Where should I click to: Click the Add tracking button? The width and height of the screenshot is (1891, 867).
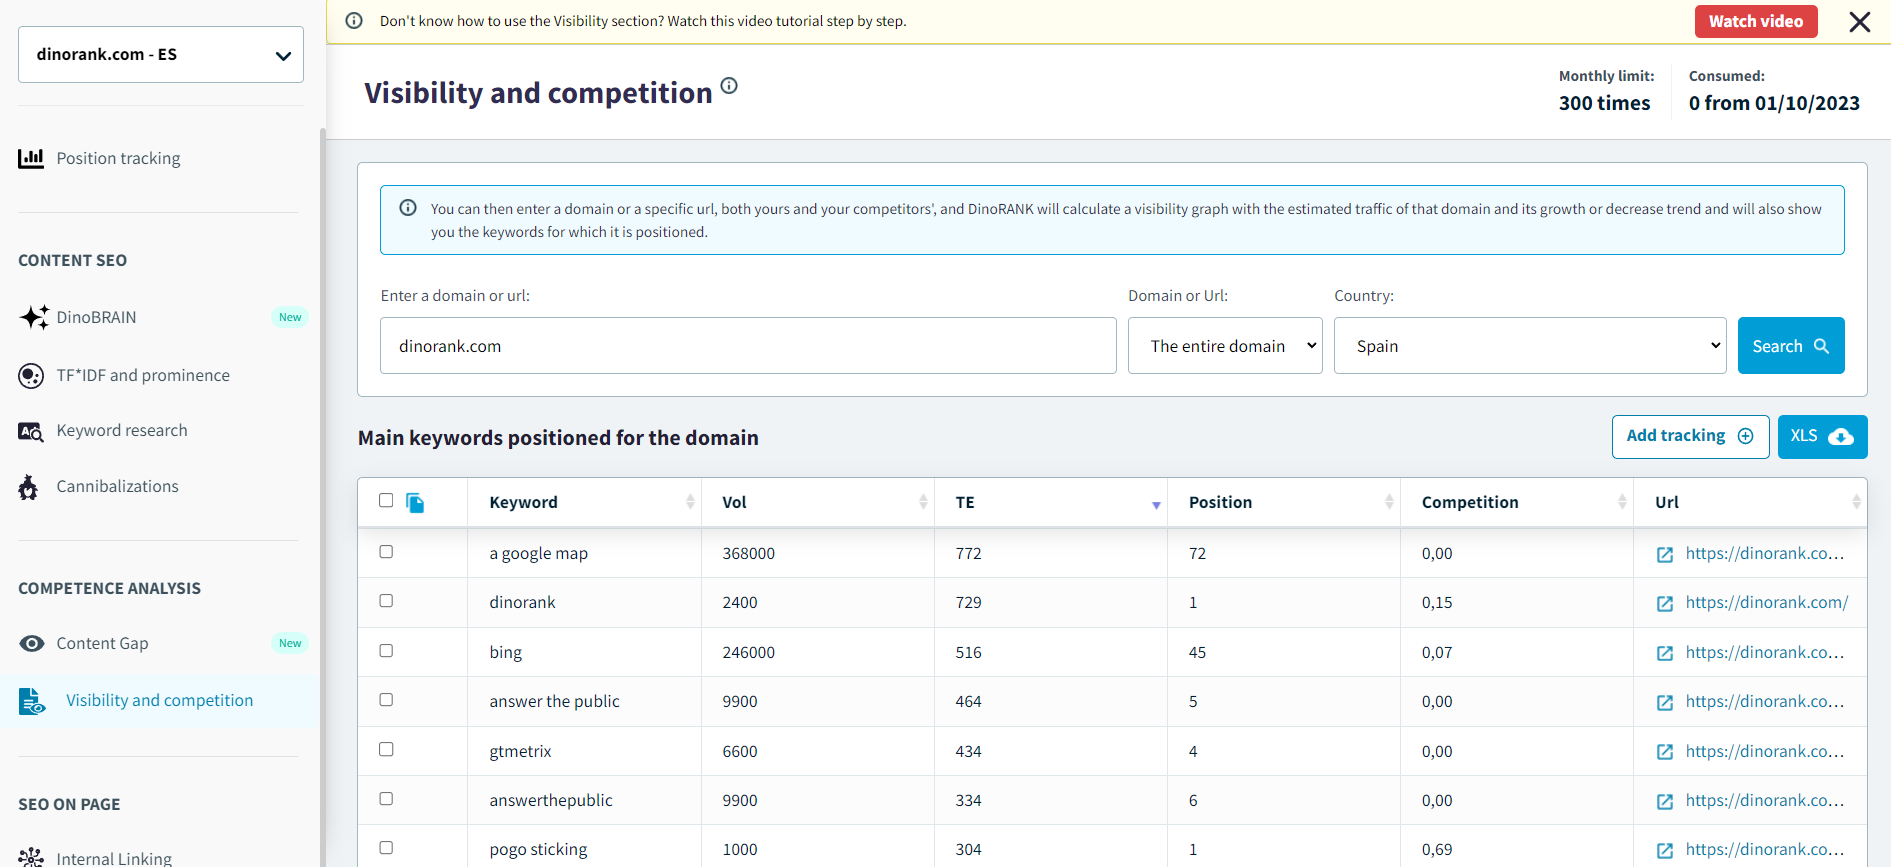click(x=1689, y=437)
